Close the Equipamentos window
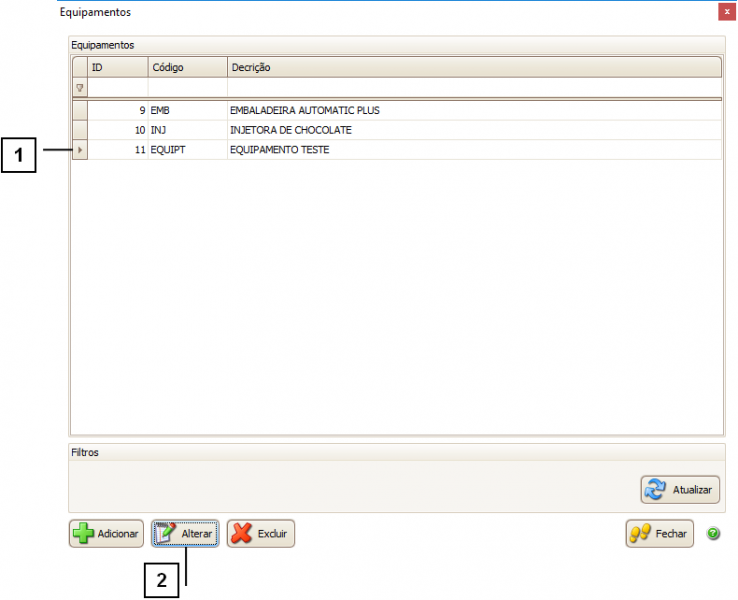 click(x=726, y=12)
